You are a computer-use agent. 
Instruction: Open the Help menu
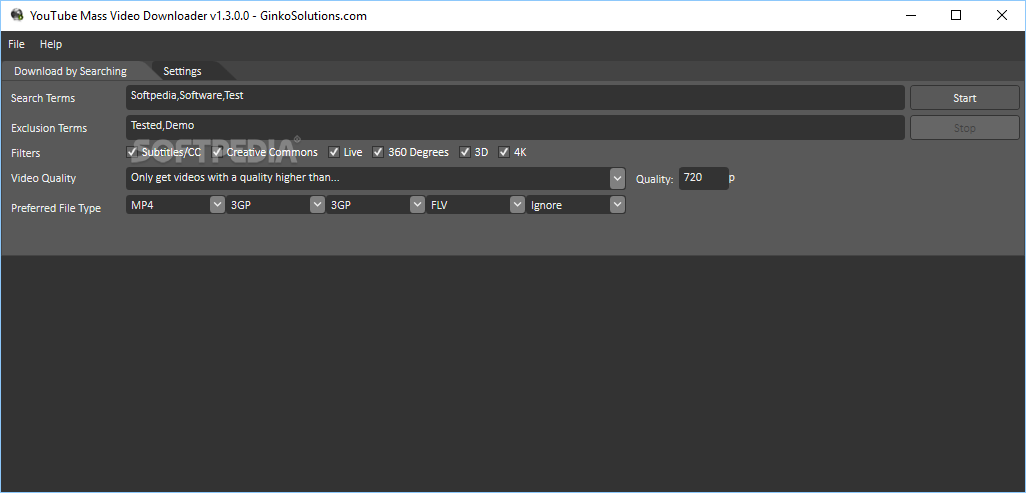pyautogui.click(x=50, y=45)
